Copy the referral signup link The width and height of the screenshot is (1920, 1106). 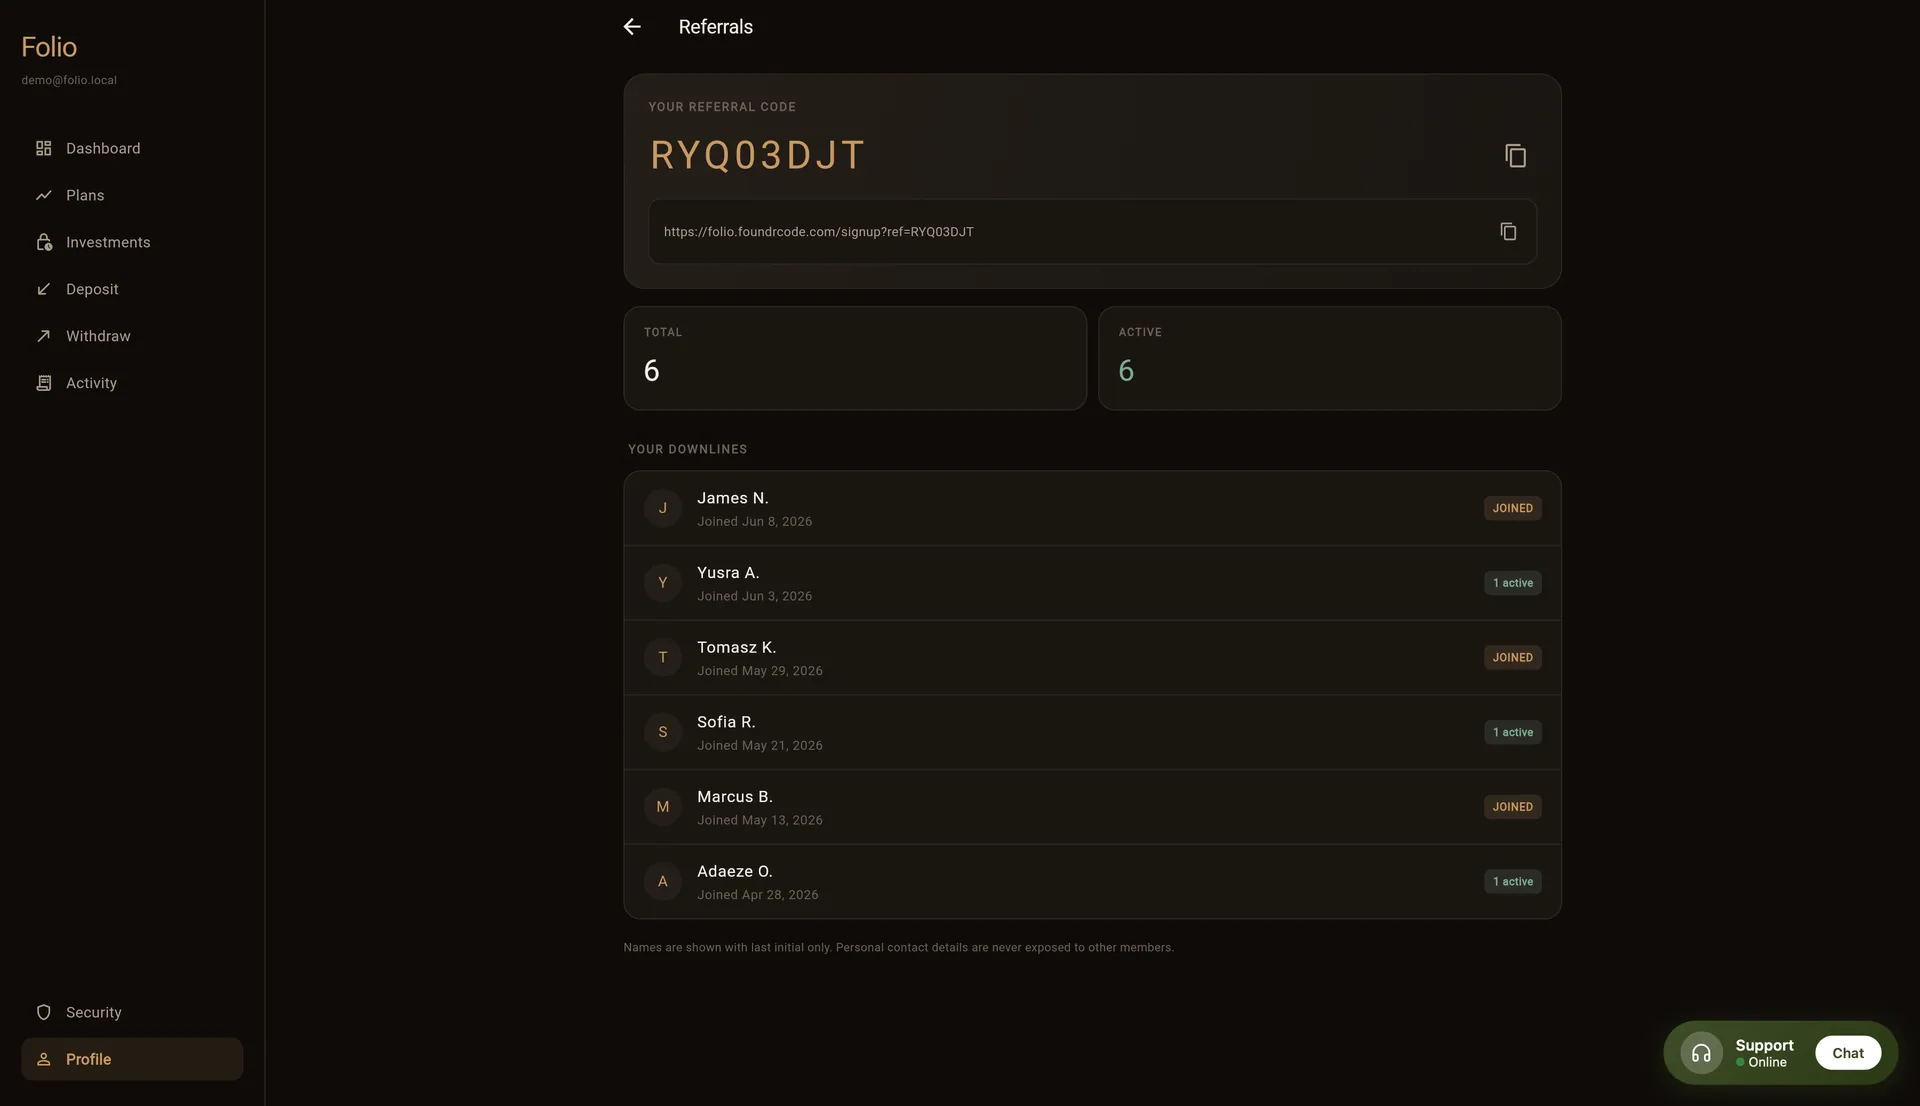pos(1508,232)
